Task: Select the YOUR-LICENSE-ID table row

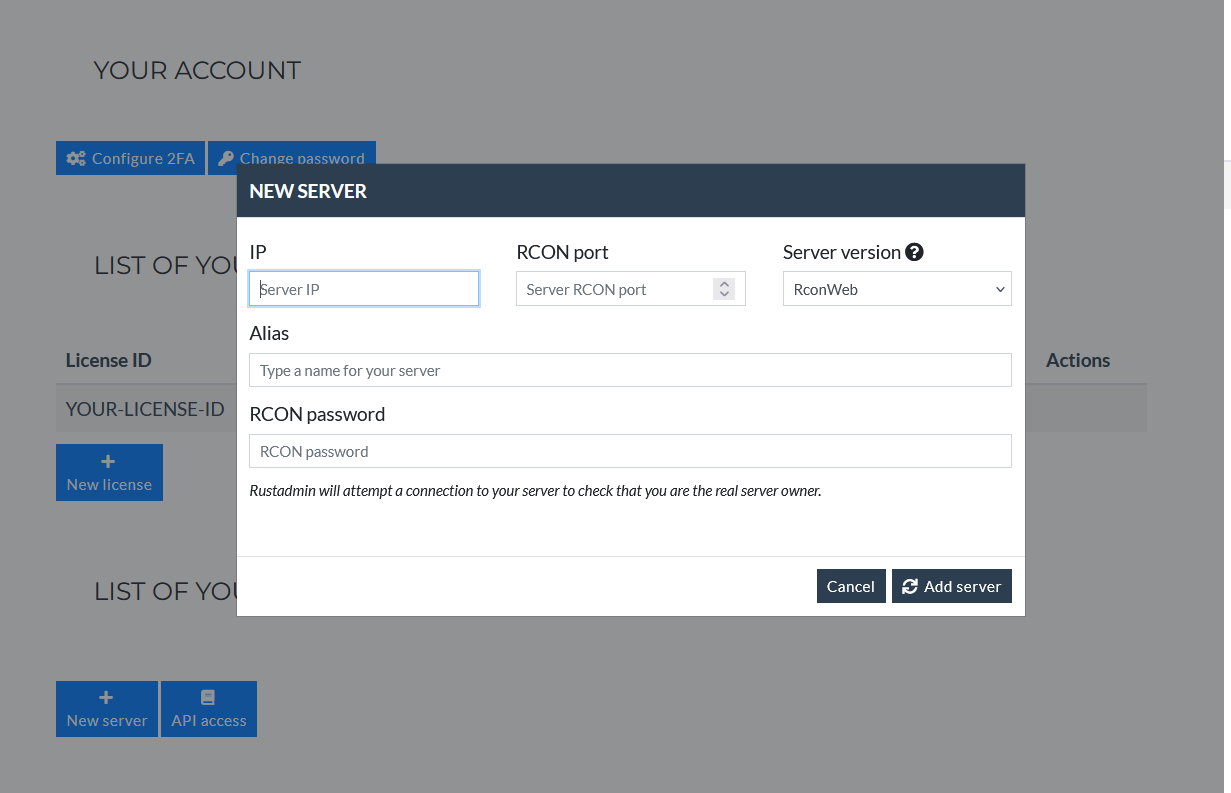Action: click(145, 409)
